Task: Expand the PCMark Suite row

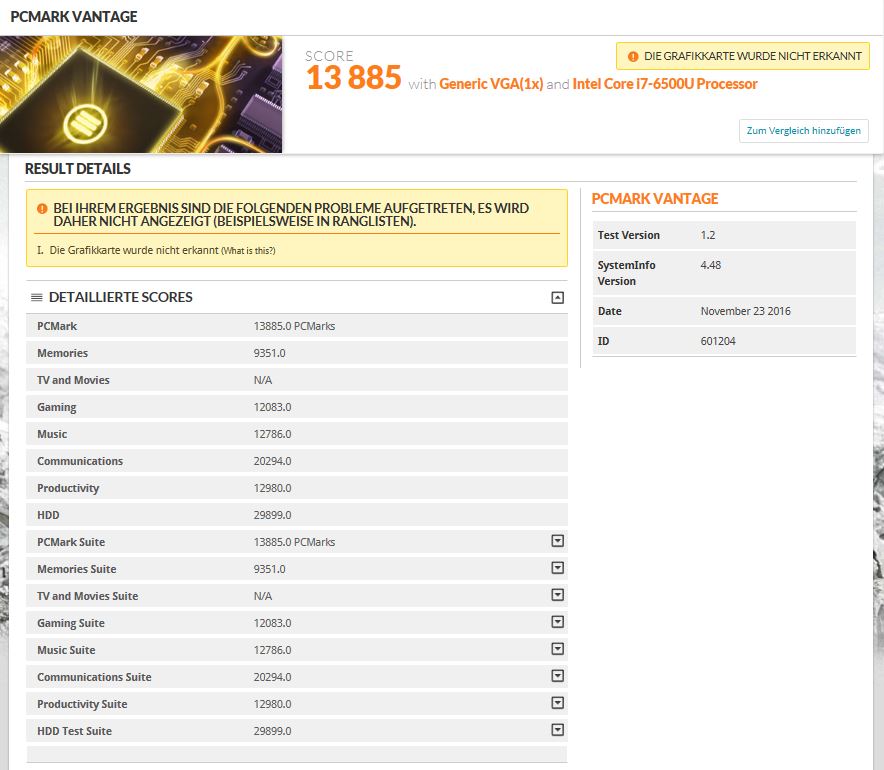Action: pos(557,541)
